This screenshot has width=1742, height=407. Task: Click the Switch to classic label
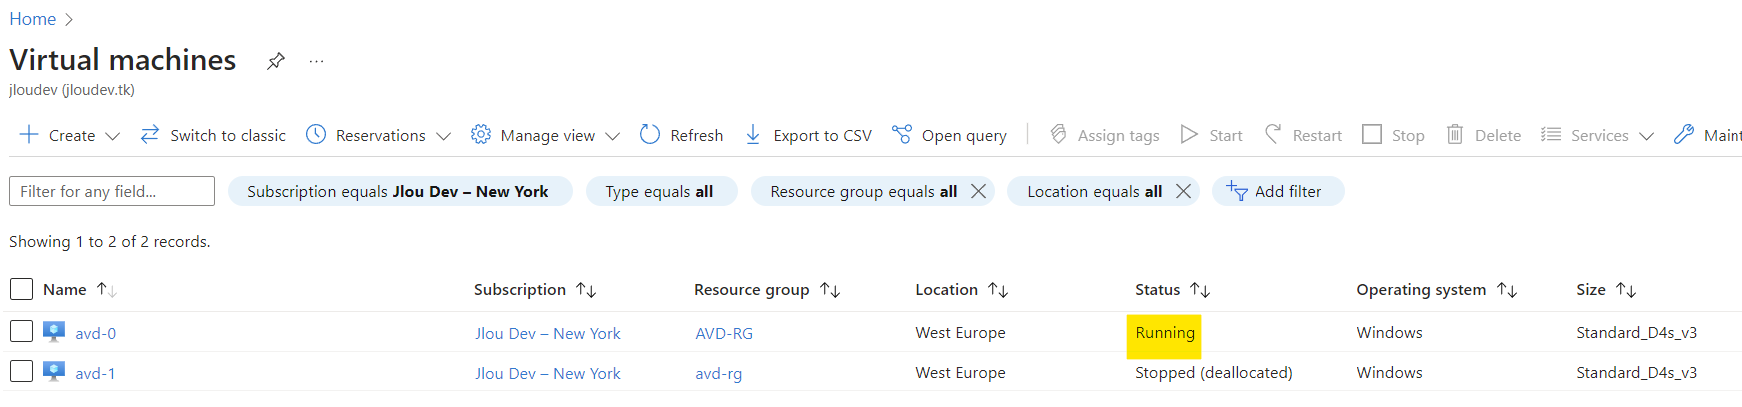coord(228,135)
